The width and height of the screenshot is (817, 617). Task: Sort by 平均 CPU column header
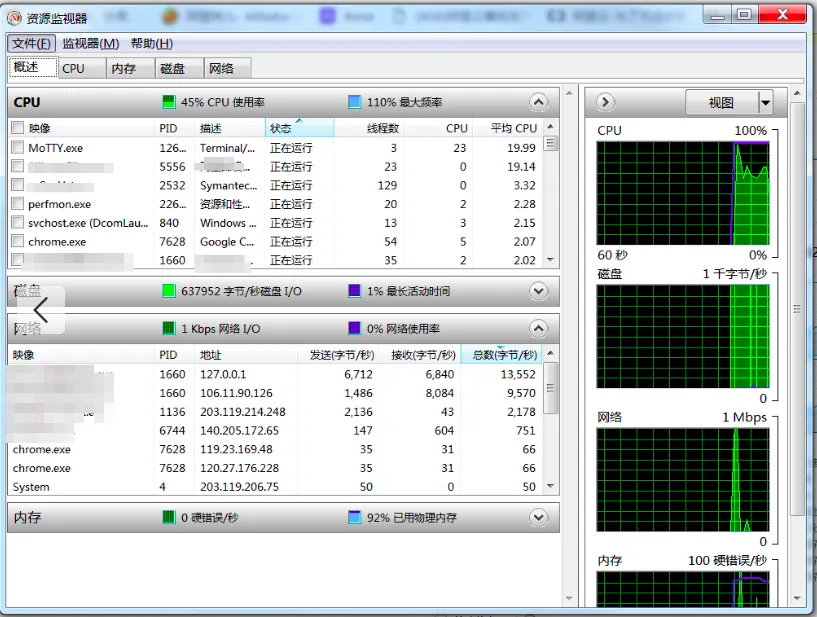[x=507, y=128]
